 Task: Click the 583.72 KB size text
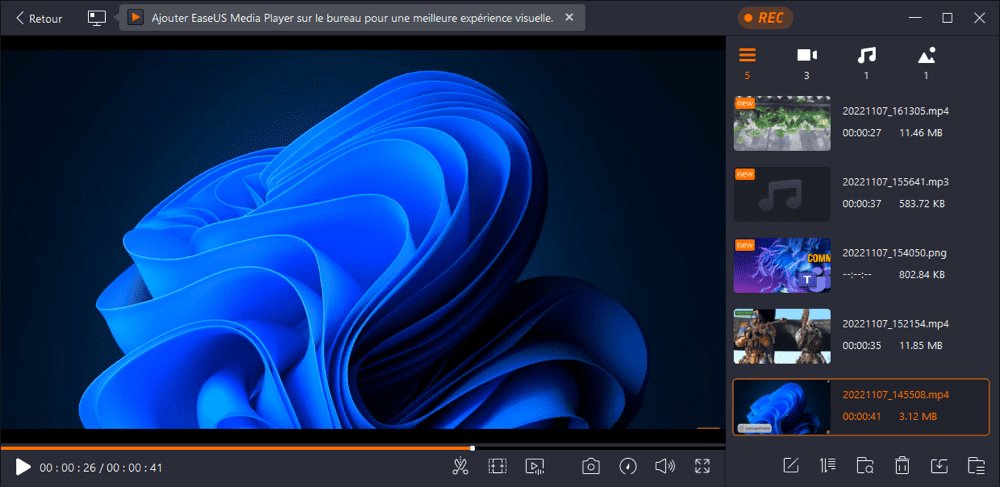tap(922, 204)
